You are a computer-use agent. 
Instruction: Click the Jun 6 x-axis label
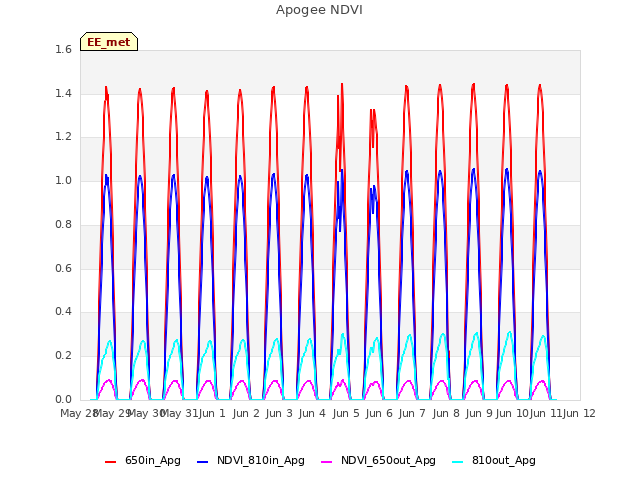click(379, 413)
